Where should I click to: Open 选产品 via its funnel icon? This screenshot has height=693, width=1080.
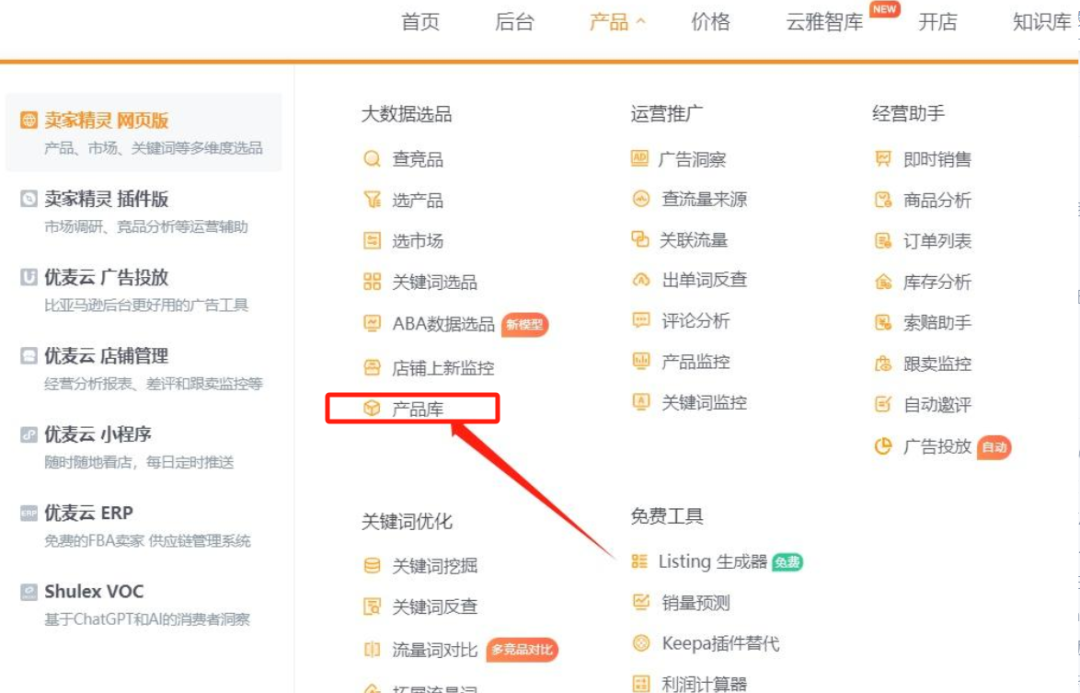(x=371, y=199)
